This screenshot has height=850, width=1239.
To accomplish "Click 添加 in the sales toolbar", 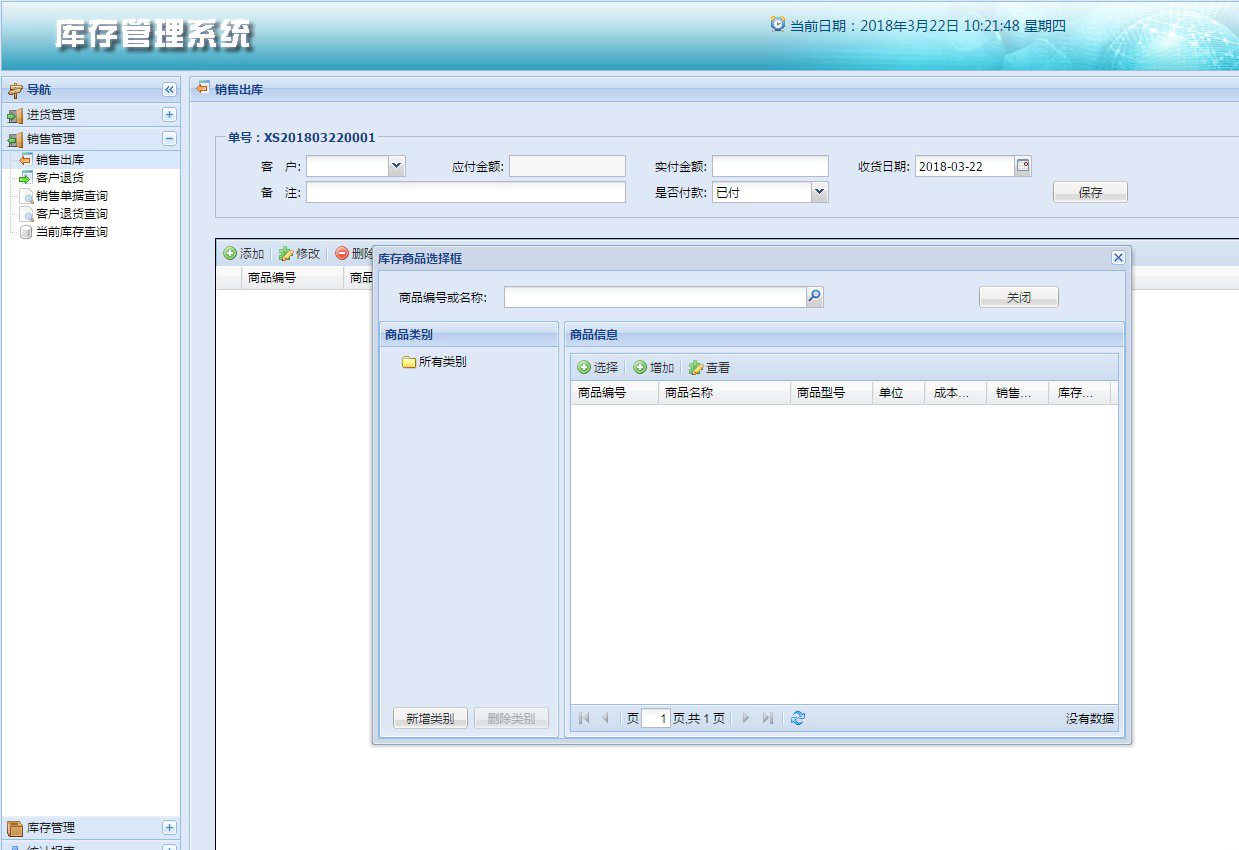I will [244, 254].
